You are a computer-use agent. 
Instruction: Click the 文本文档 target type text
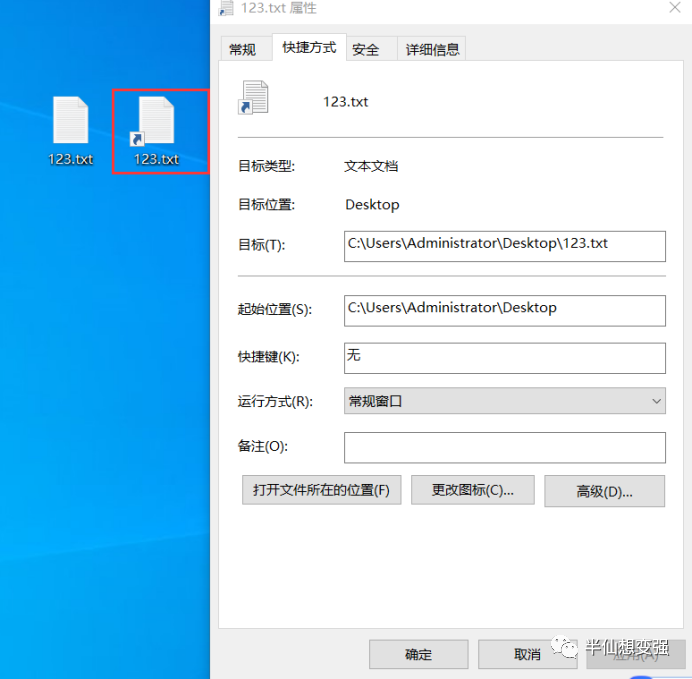pos(371,166)
